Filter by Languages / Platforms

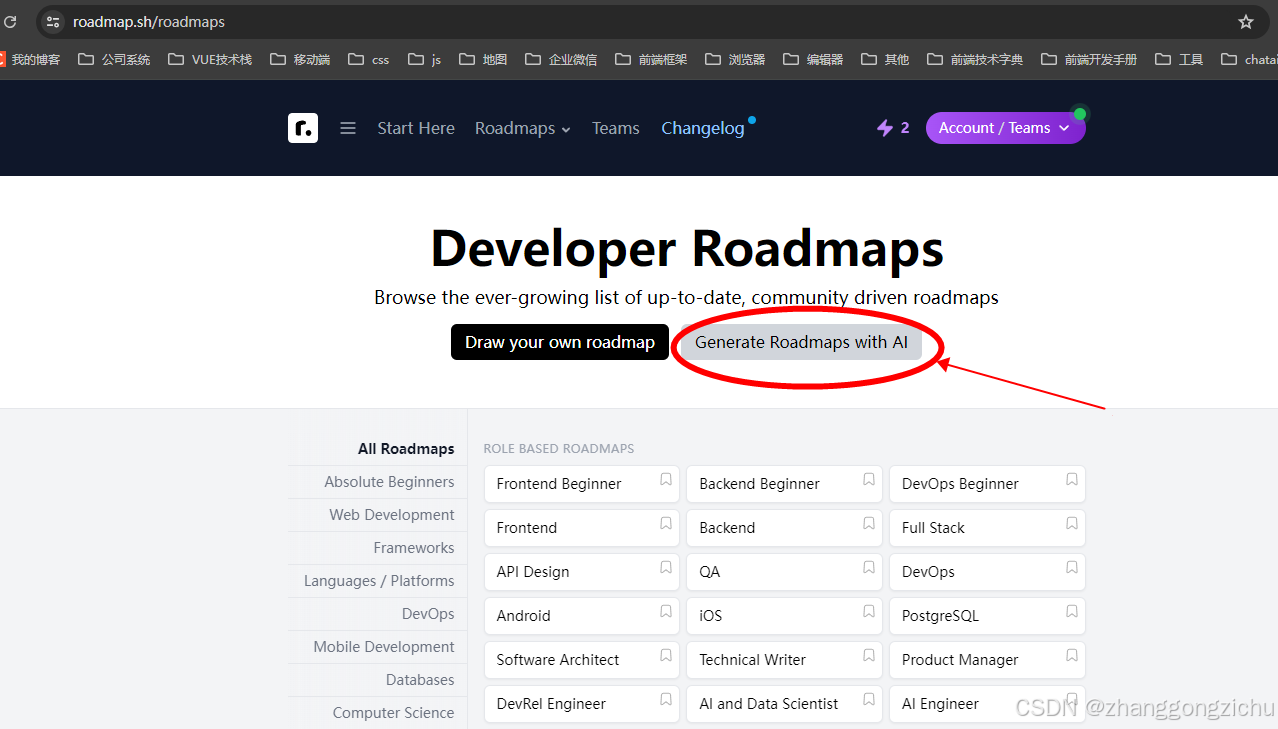pyautogui.click(x=379, y=581)
